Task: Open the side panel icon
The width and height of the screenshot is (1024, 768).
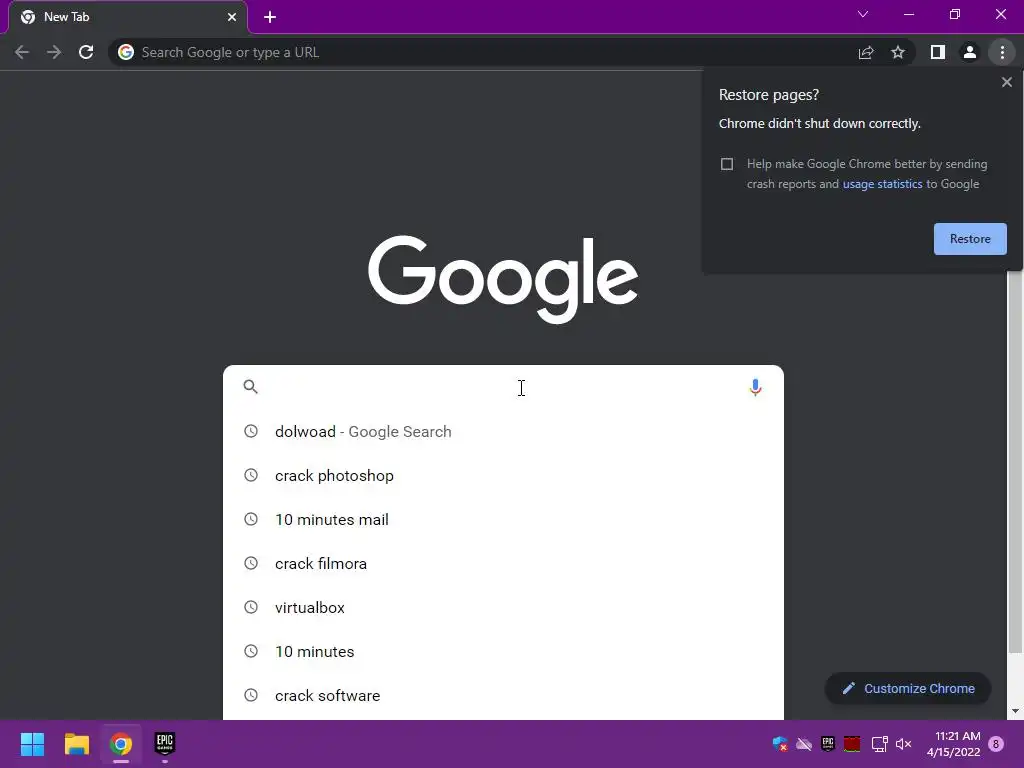Action: 938,52
